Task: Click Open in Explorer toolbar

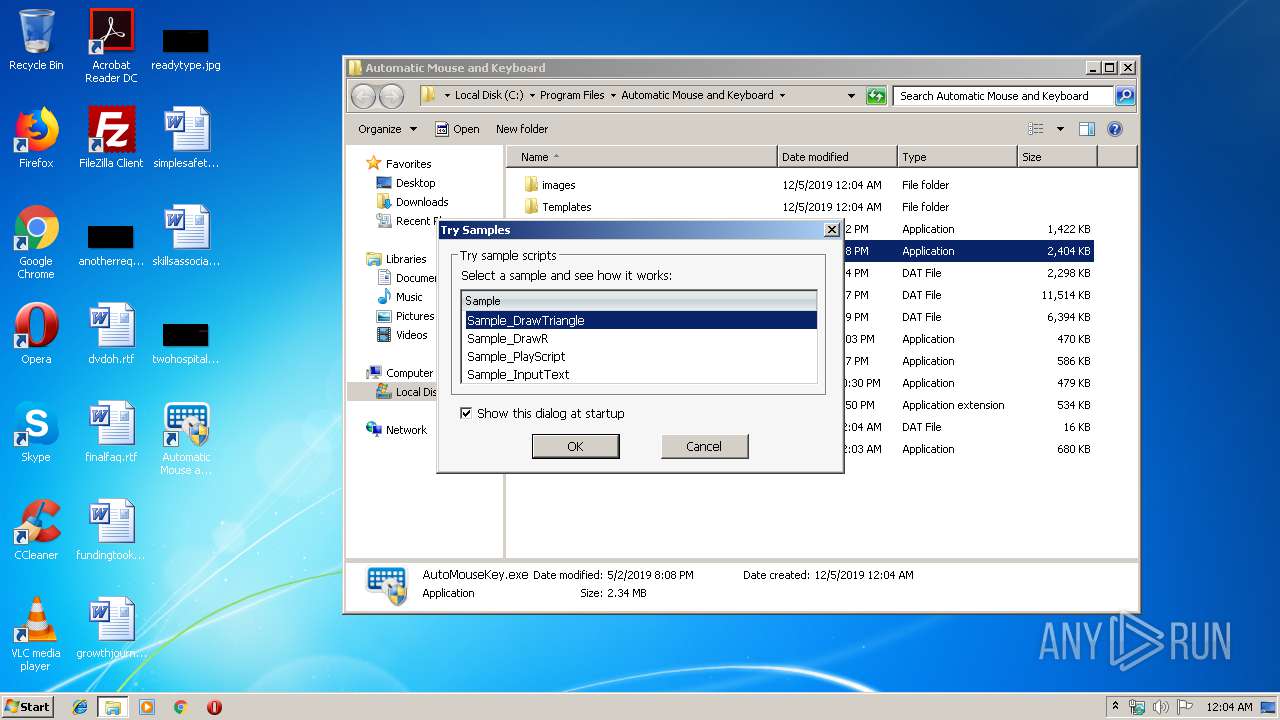Action: pyautogui.click(x=457, y=129)
